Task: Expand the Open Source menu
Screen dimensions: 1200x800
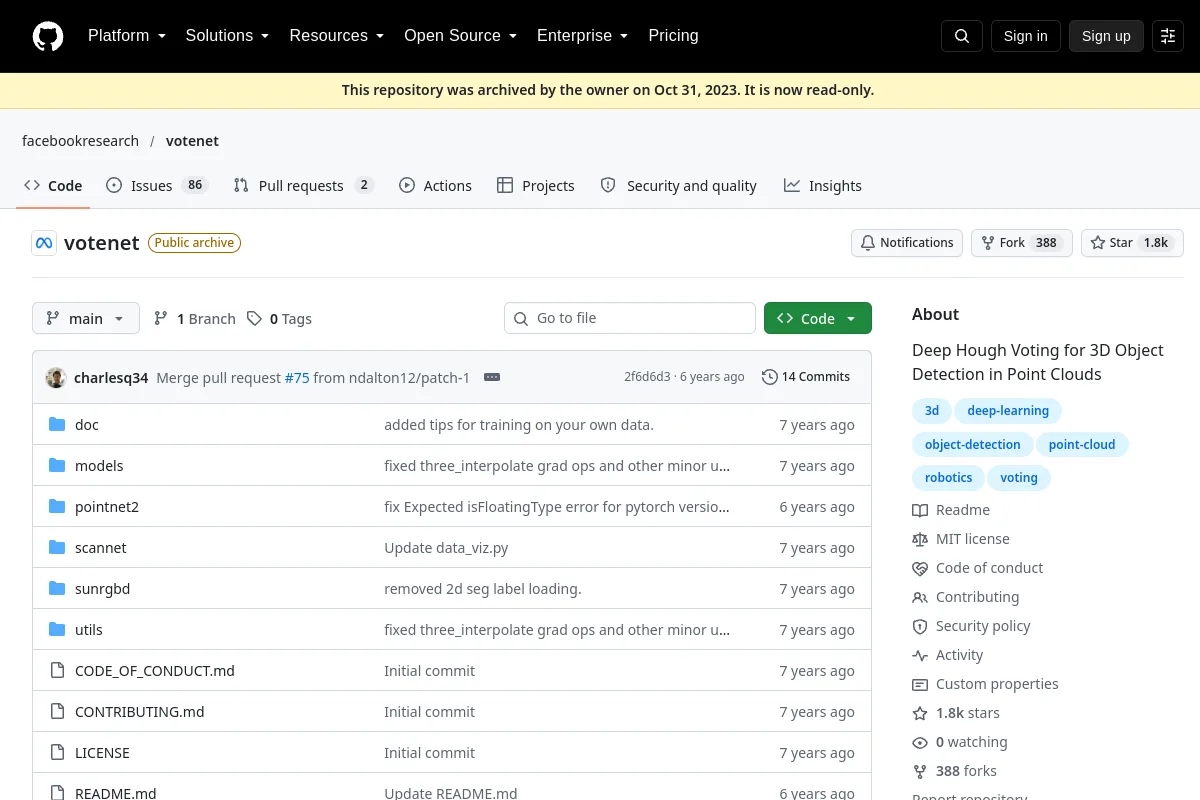Action: [460, 36]
